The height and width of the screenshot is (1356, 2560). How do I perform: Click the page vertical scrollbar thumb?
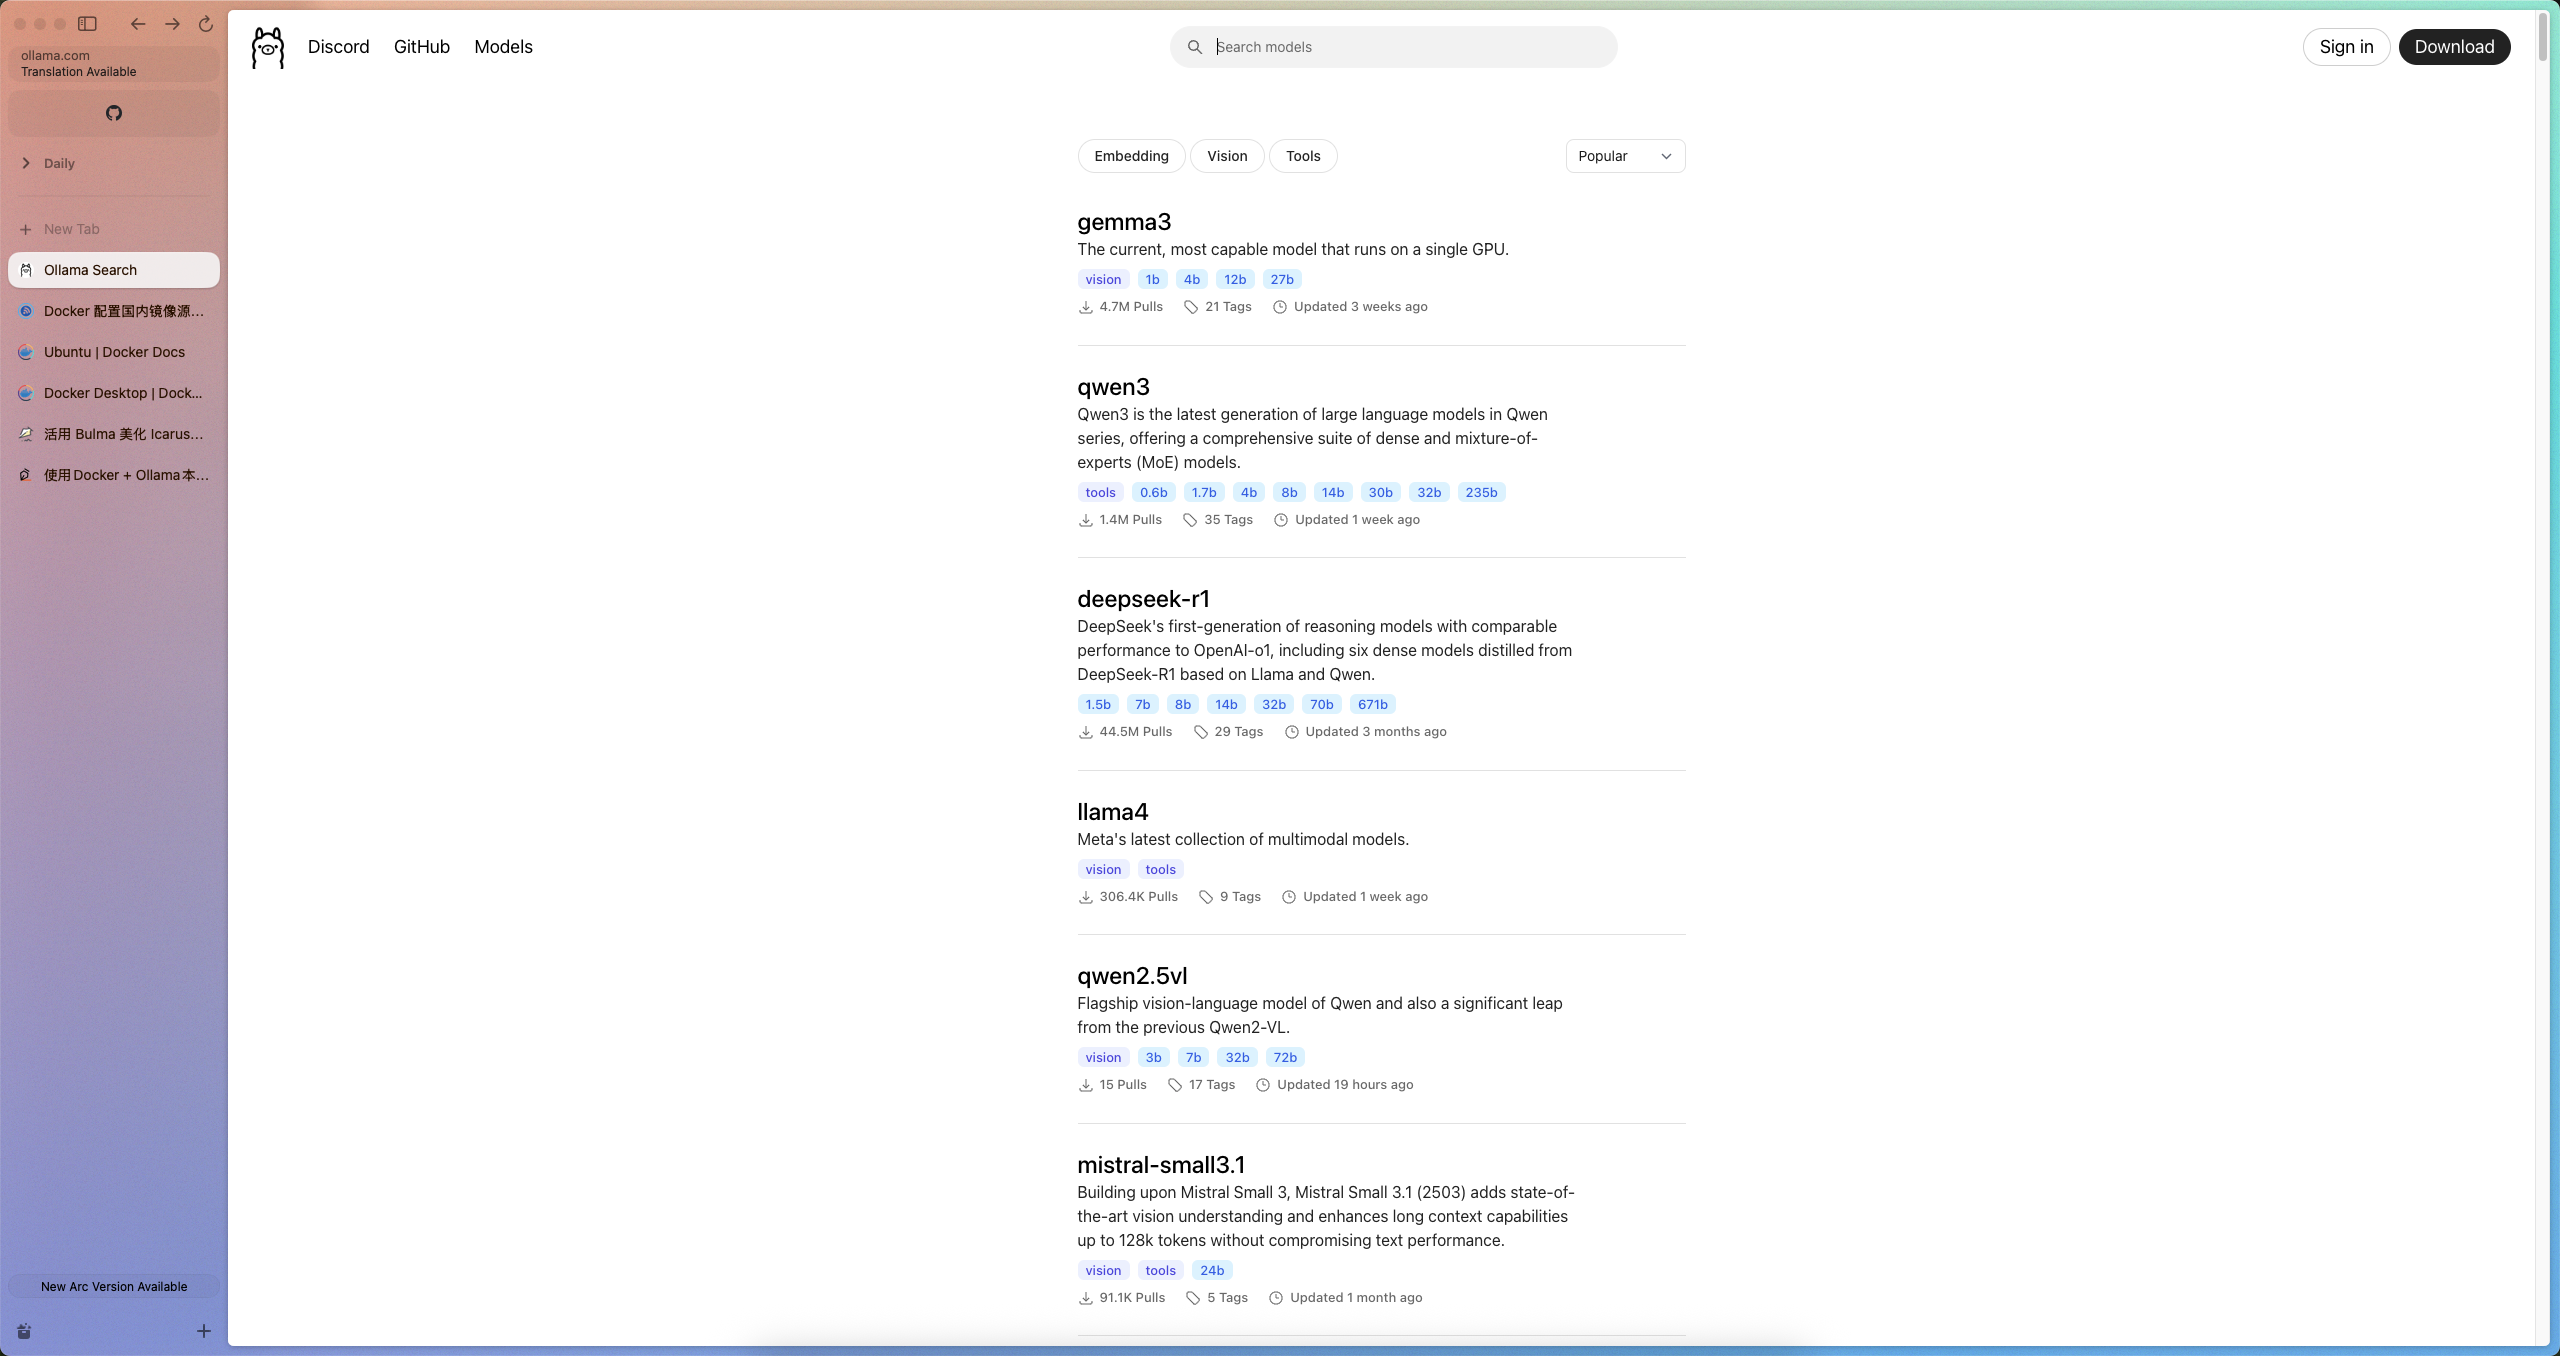click(2543, 36)
